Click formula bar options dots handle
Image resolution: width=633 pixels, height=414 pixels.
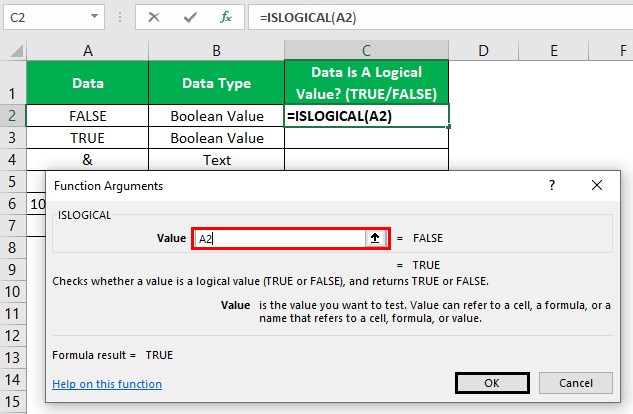tap(120, 17)
